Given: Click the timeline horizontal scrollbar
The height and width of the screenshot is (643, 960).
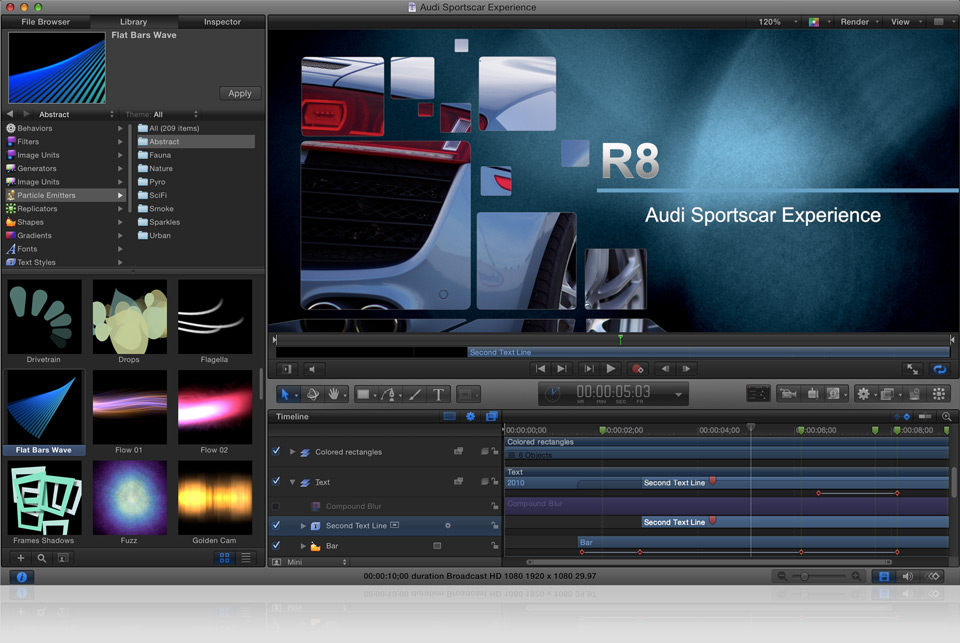Looking at the screenshot, I should (x=709, y=562).
